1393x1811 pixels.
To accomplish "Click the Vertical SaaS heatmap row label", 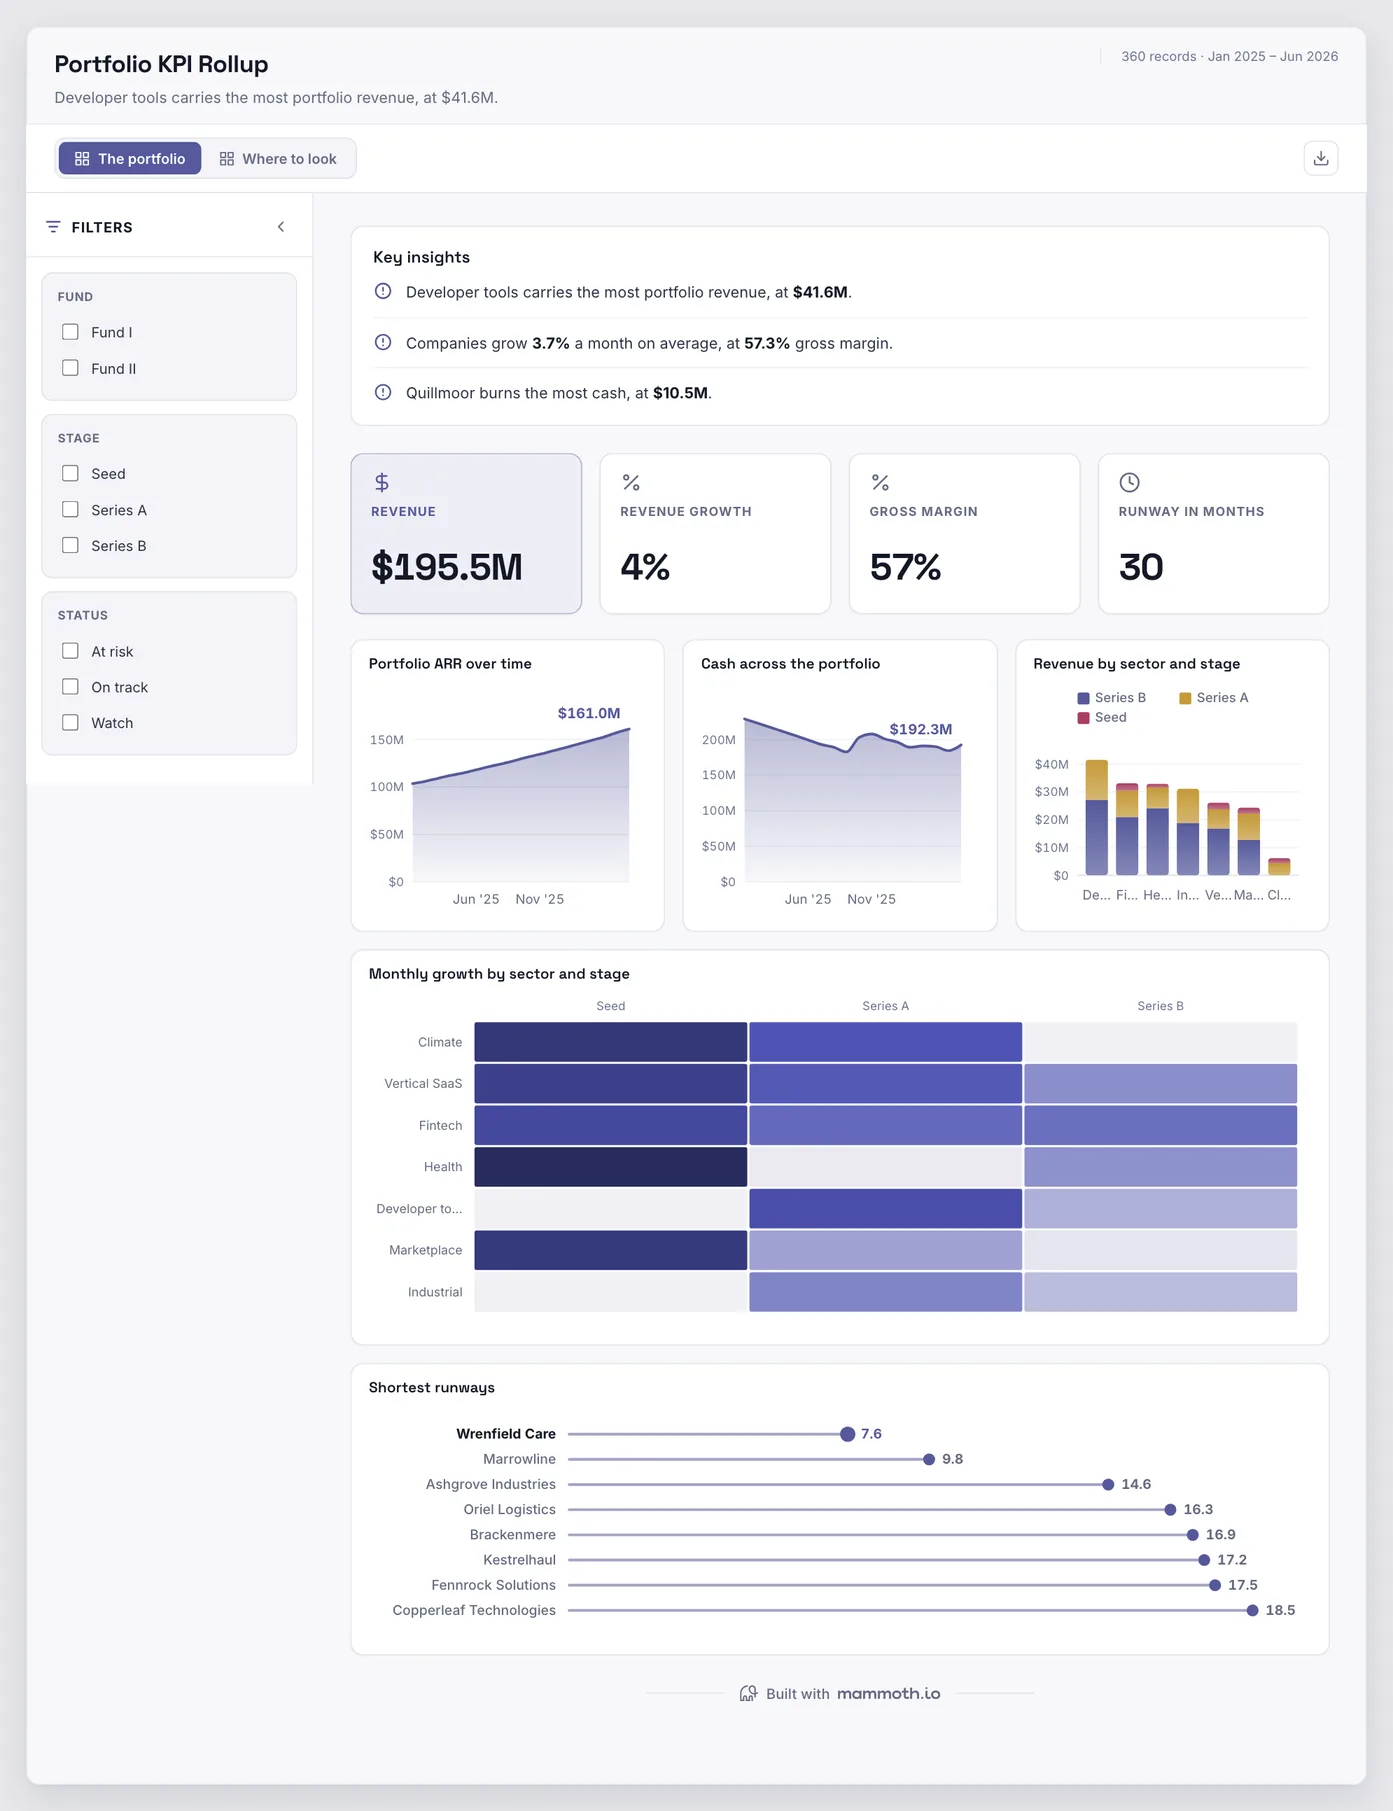I will click(423, 1083).
